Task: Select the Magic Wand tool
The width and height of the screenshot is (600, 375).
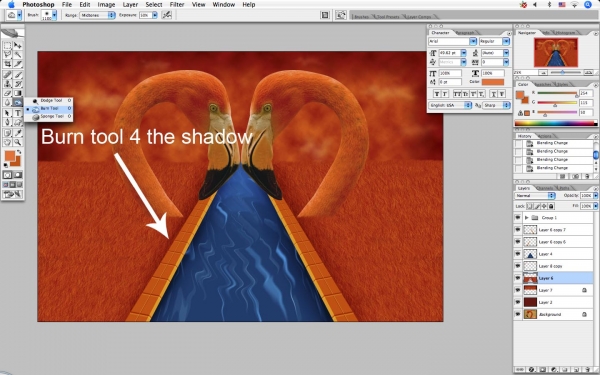Action: coord(17,55)
